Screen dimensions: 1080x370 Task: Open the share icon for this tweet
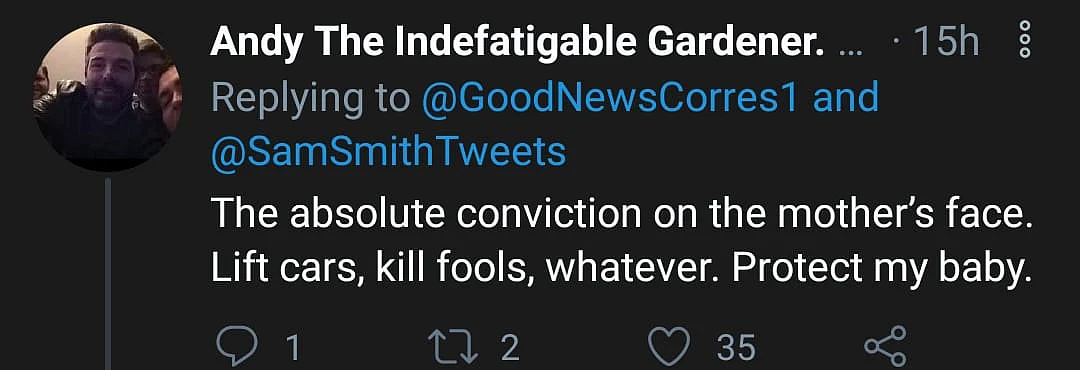click(886, 346)
